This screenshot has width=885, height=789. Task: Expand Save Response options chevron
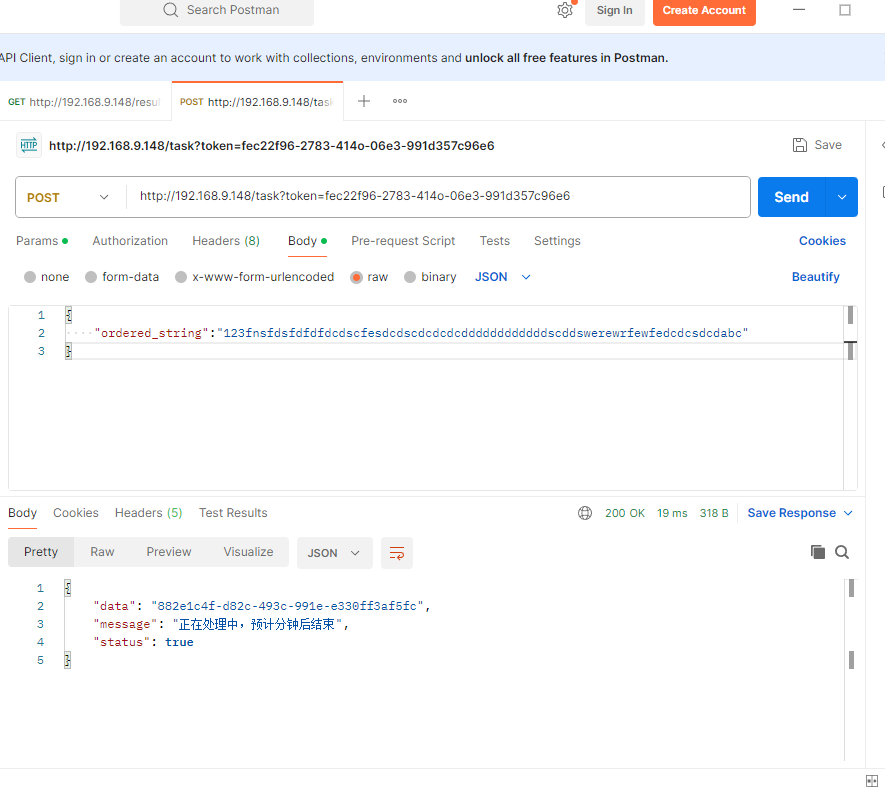(x=848, y=512)
